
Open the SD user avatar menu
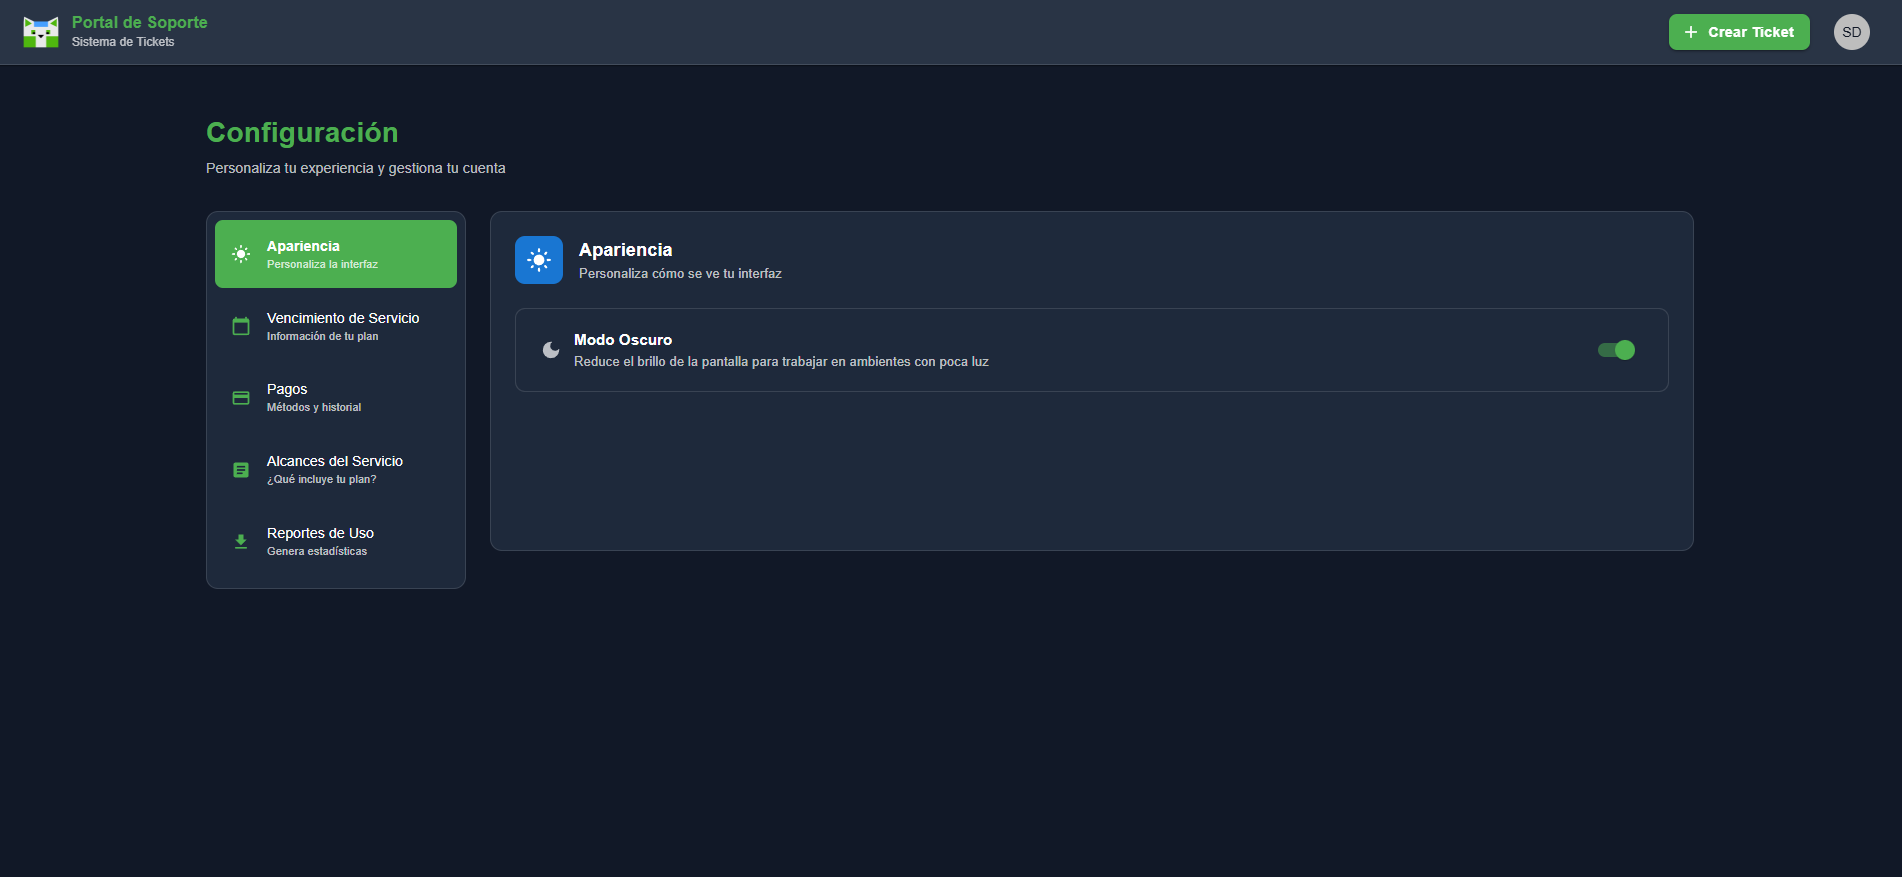click(x=1851, y=32)
